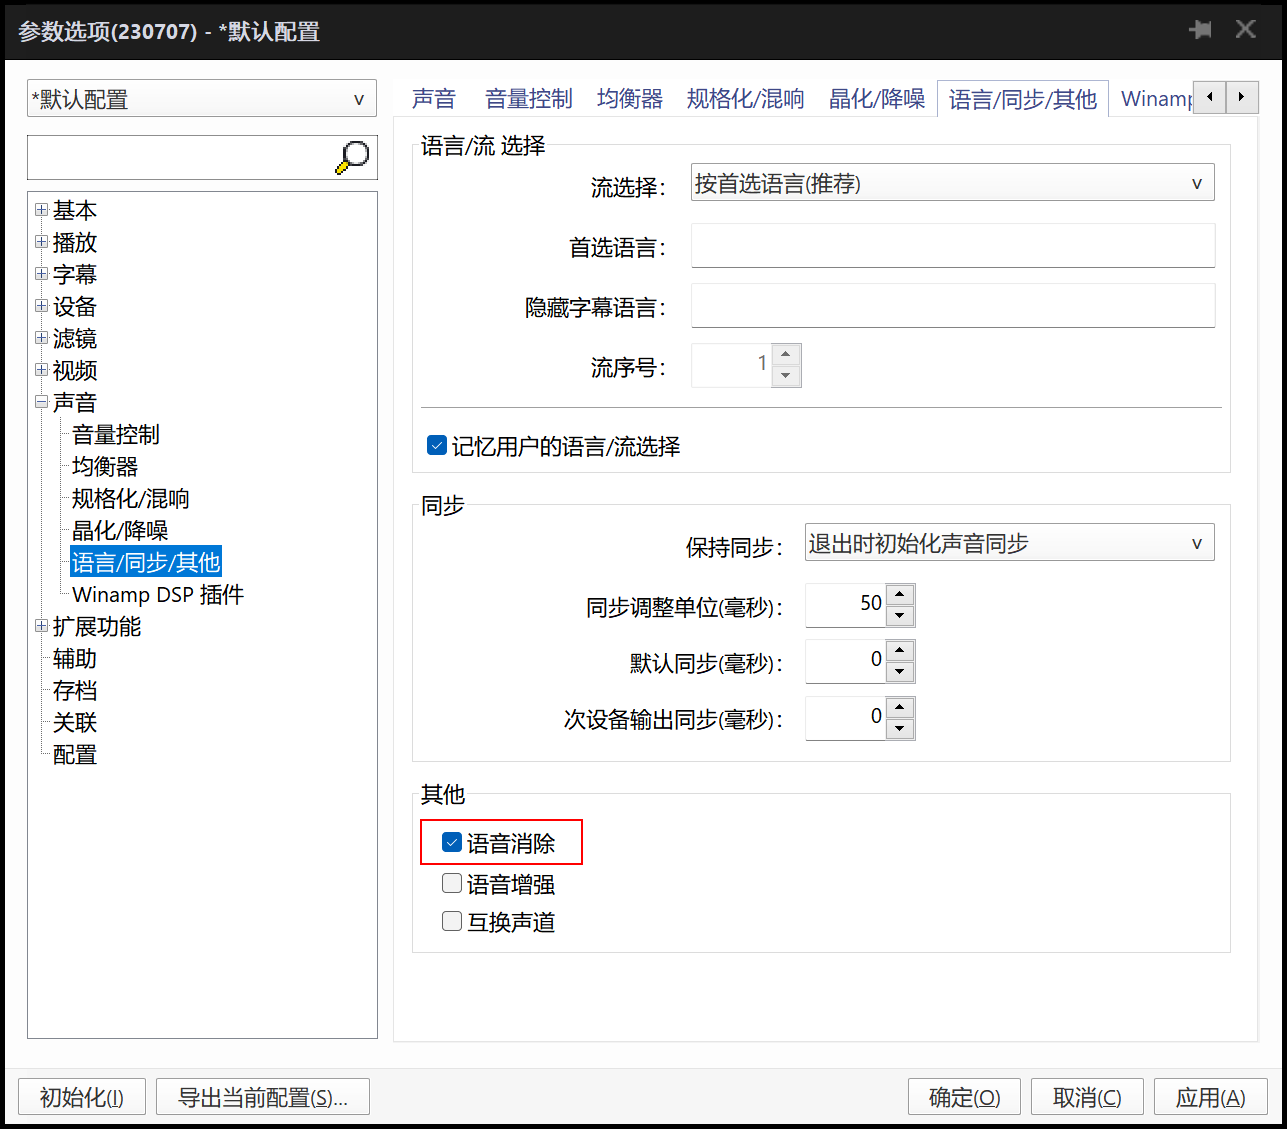
Task: Collapse the 声音 tree section
Action: click(x=41, y=402)
